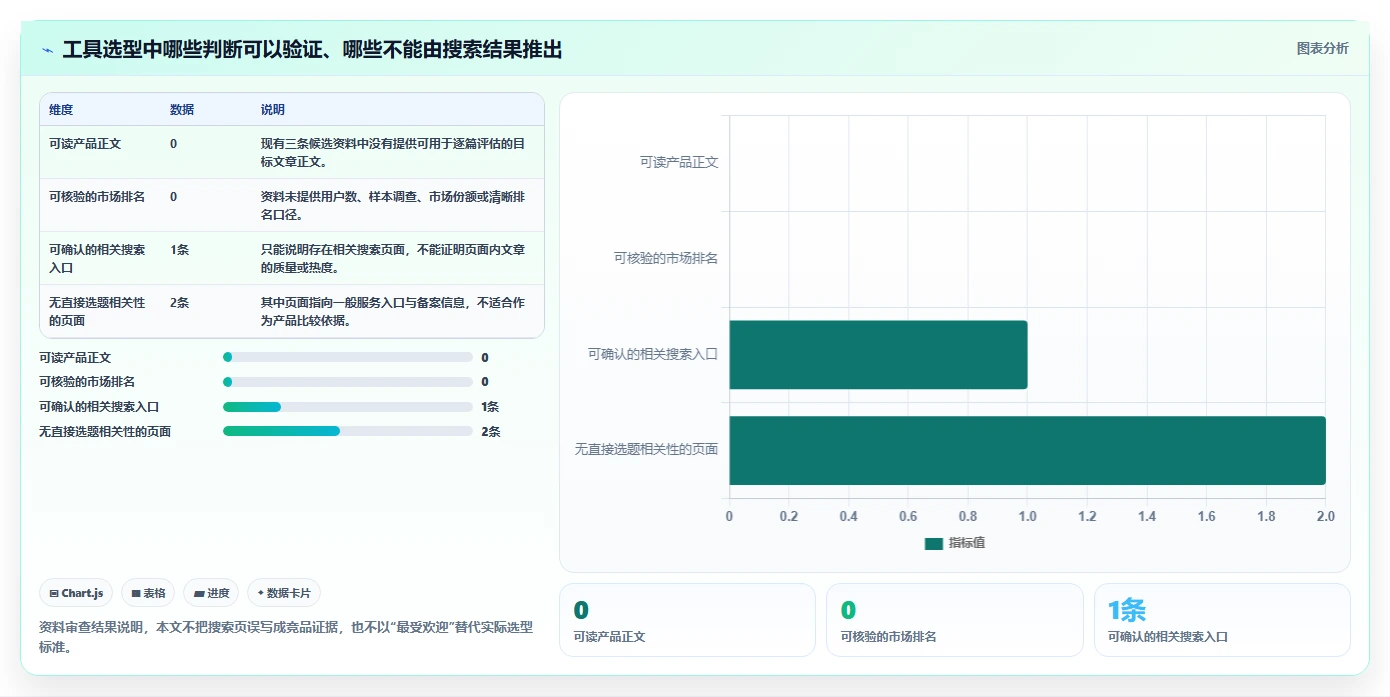Click the 说明 column header
The image size is (1390, 697).
click(273, 110)
